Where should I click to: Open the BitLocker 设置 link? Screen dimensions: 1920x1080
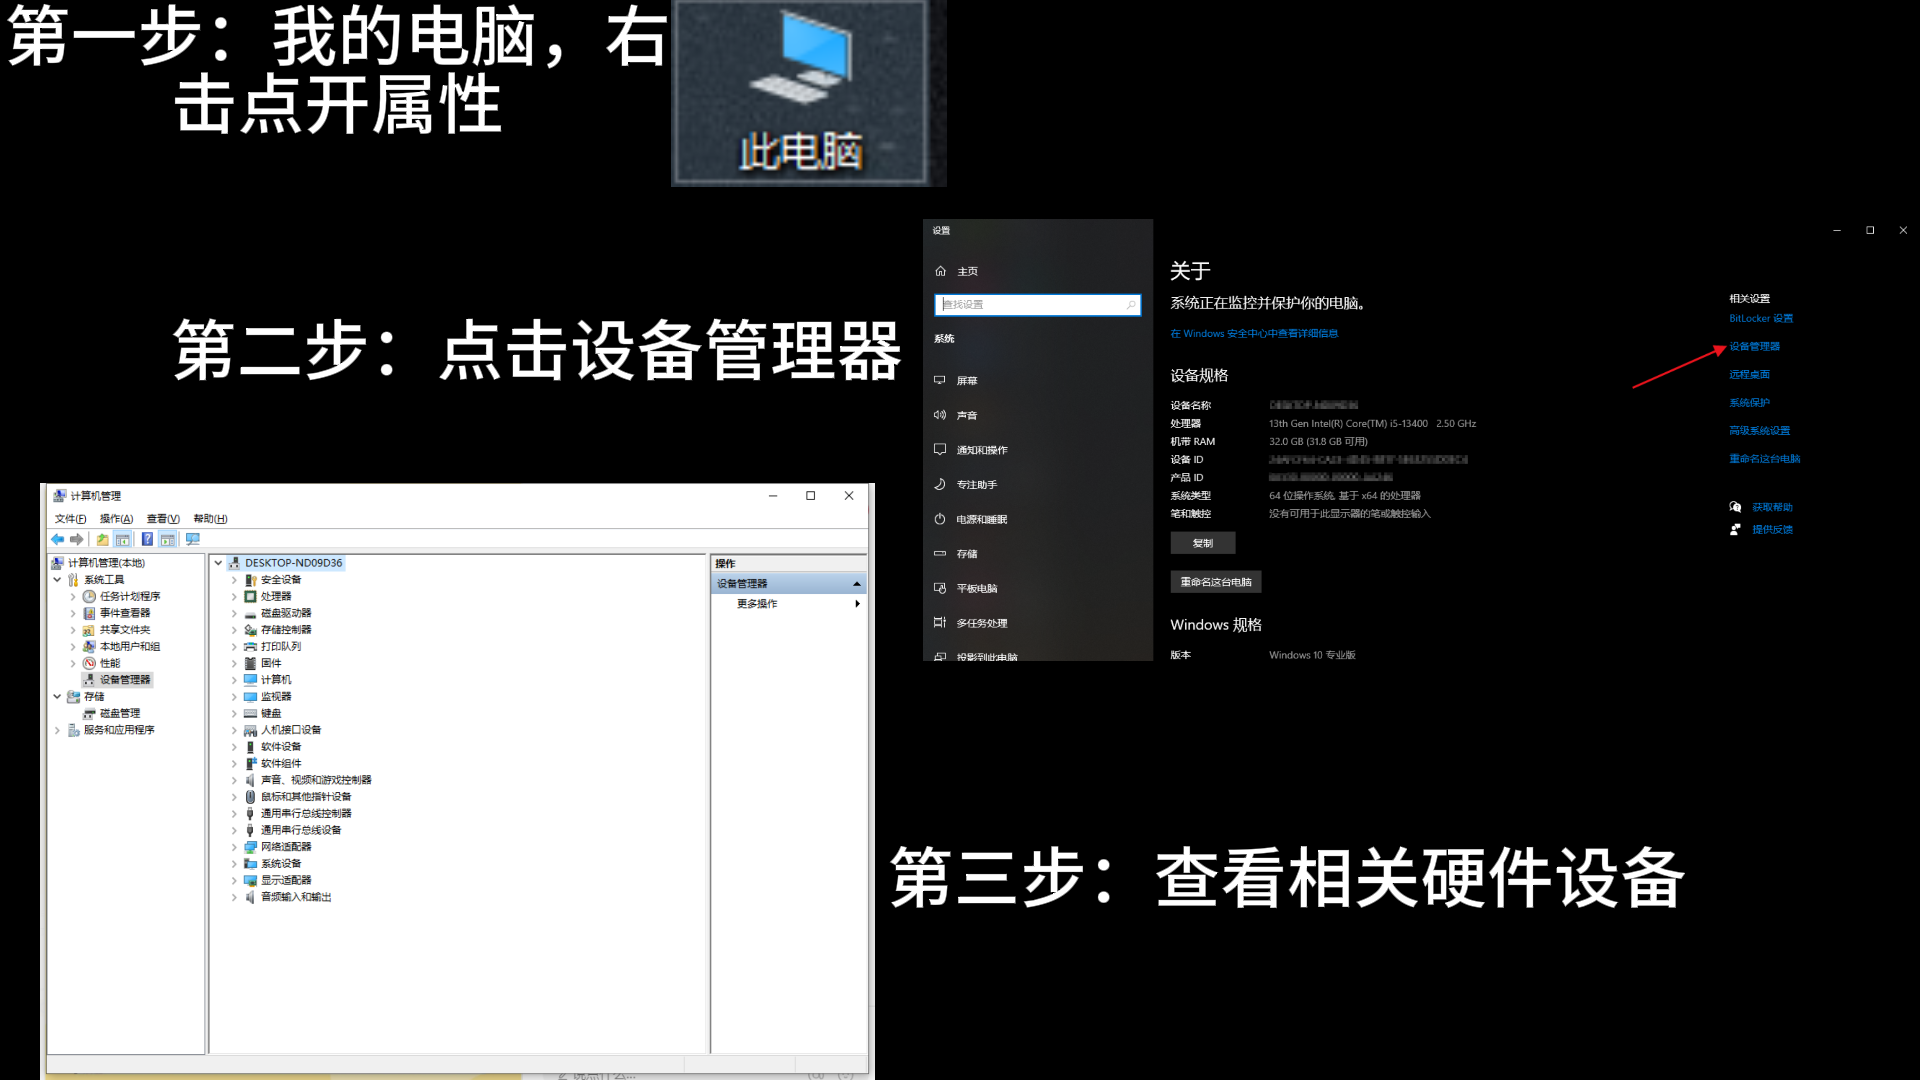pyautogui.click(x=1761, y=319)
